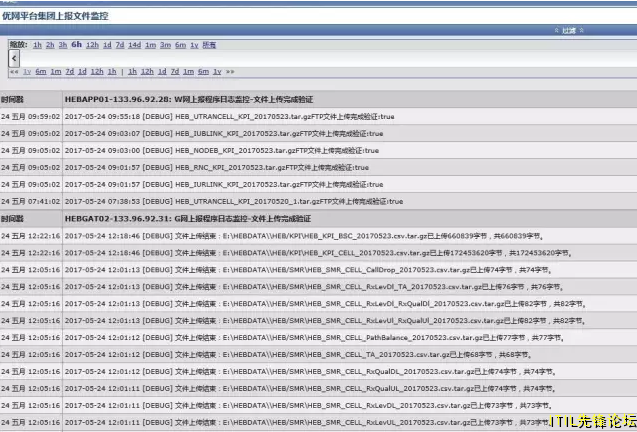Select HEB_NODEB_KPI_20170523.tar.gz log entry
This screenshot has height=432, width=637.
[222, 151]
